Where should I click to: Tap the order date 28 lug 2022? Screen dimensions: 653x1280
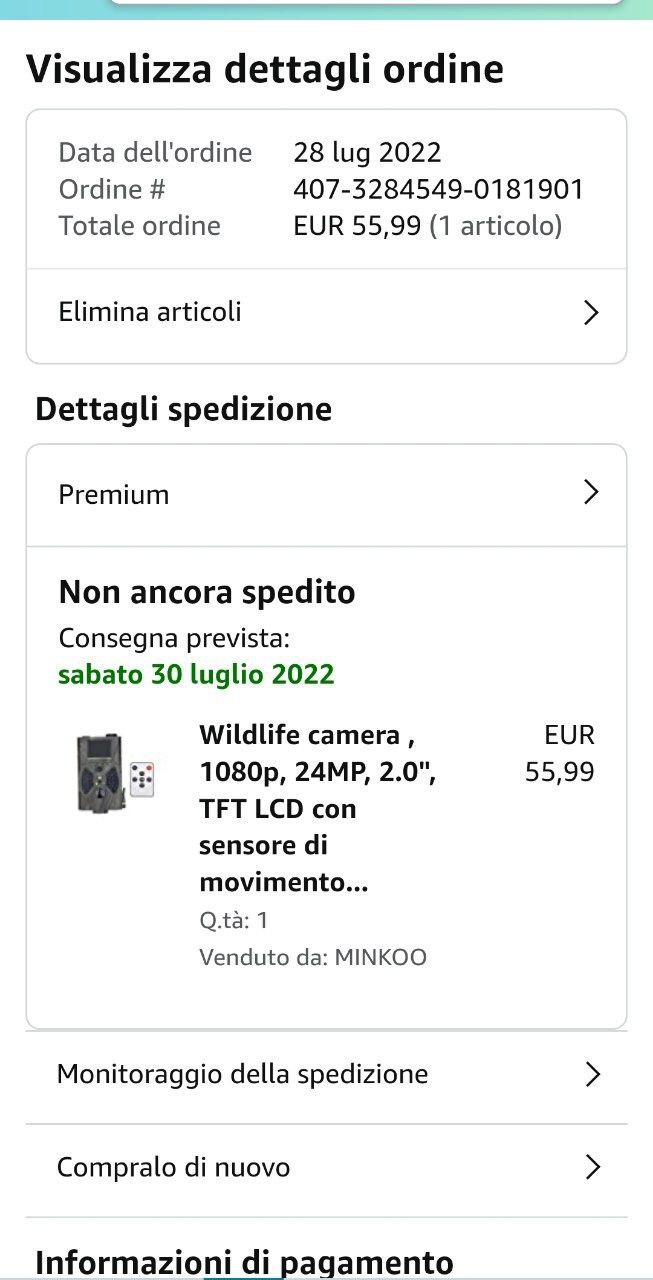tap(367, 152)
